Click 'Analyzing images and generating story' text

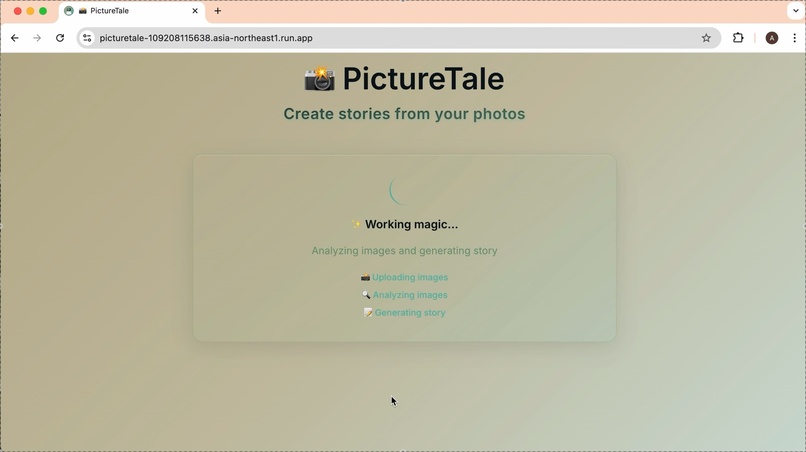404,250
